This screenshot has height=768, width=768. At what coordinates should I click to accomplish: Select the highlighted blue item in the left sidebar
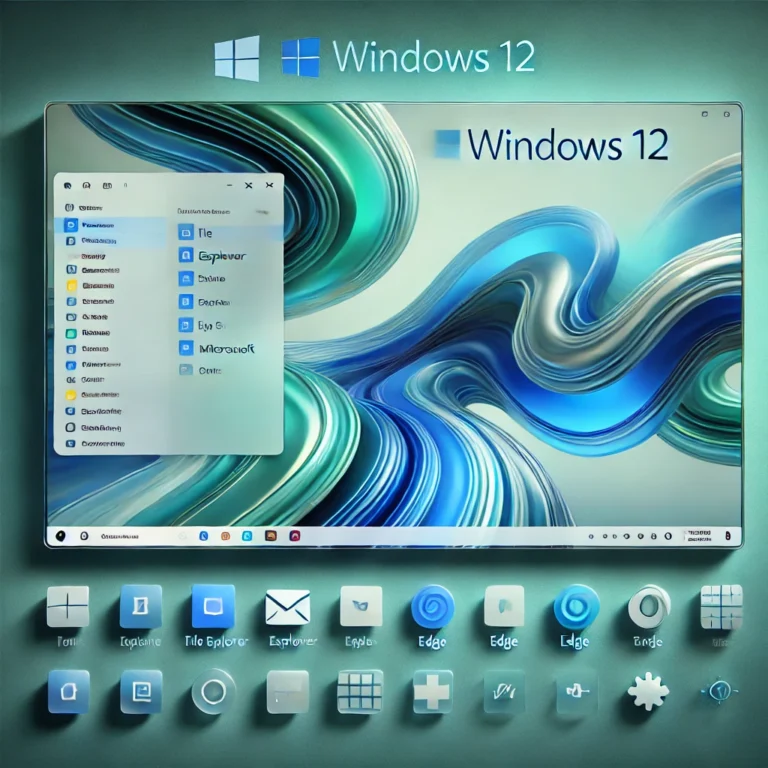coord(111,225)
